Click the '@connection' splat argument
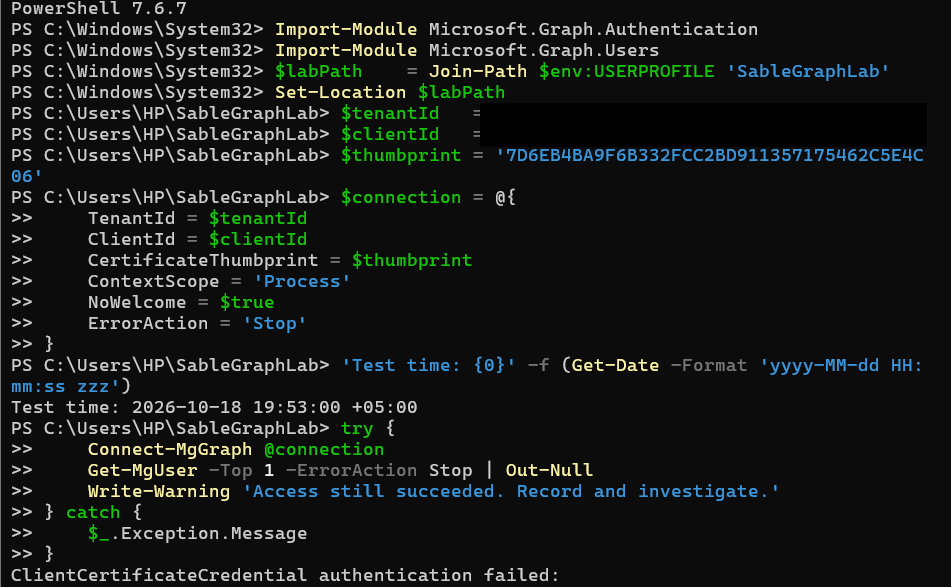Viewport: 951px width, 587px height. pyautogui.click(x=324, y=449)
